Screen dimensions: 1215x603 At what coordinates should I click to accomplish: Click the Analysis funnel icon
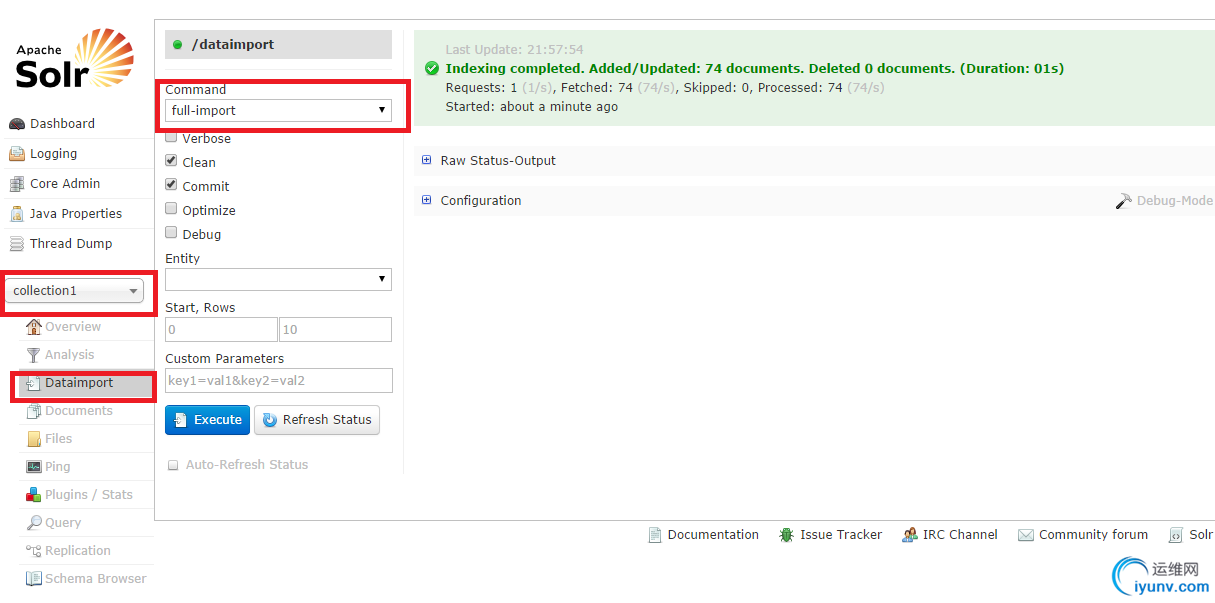pos(34,355)
